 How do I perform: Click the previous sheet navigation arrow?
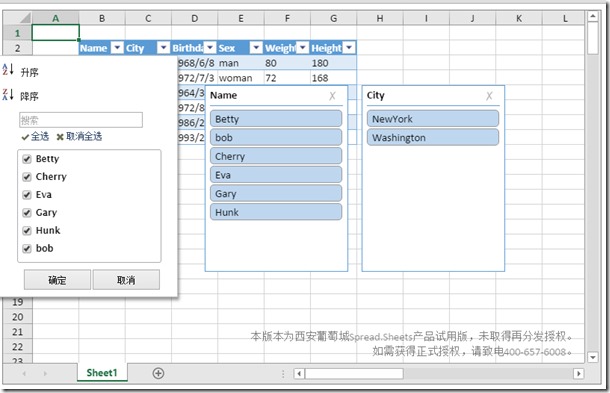coord(24,374)
